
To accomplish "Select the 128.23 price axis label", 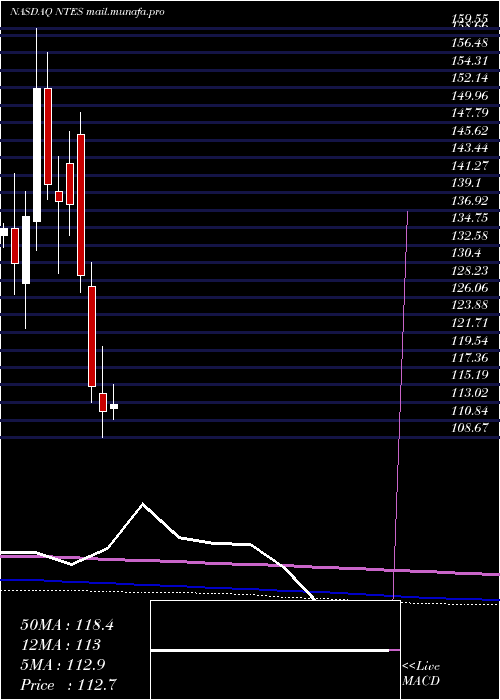I will [470, 271].
